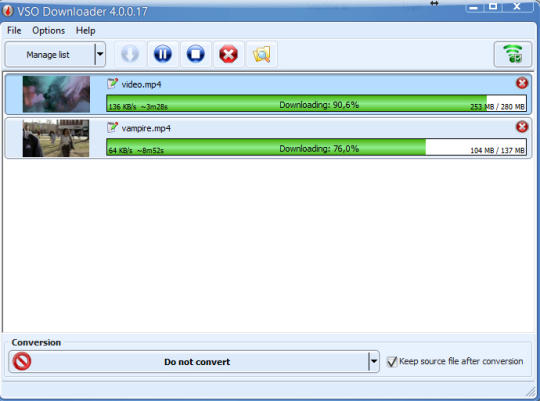Toggle Keep source file after conversion checkbox
The image size is (540, 401).
click(x=392, y=362)
